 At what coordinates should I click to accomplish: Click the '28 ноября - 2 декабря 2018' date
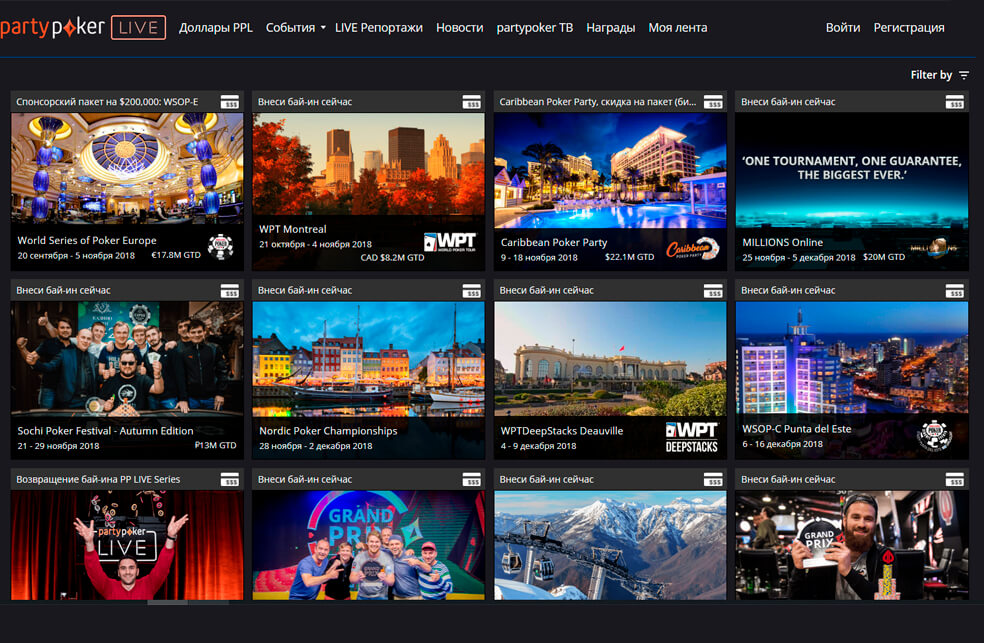(x=316, y=446)
